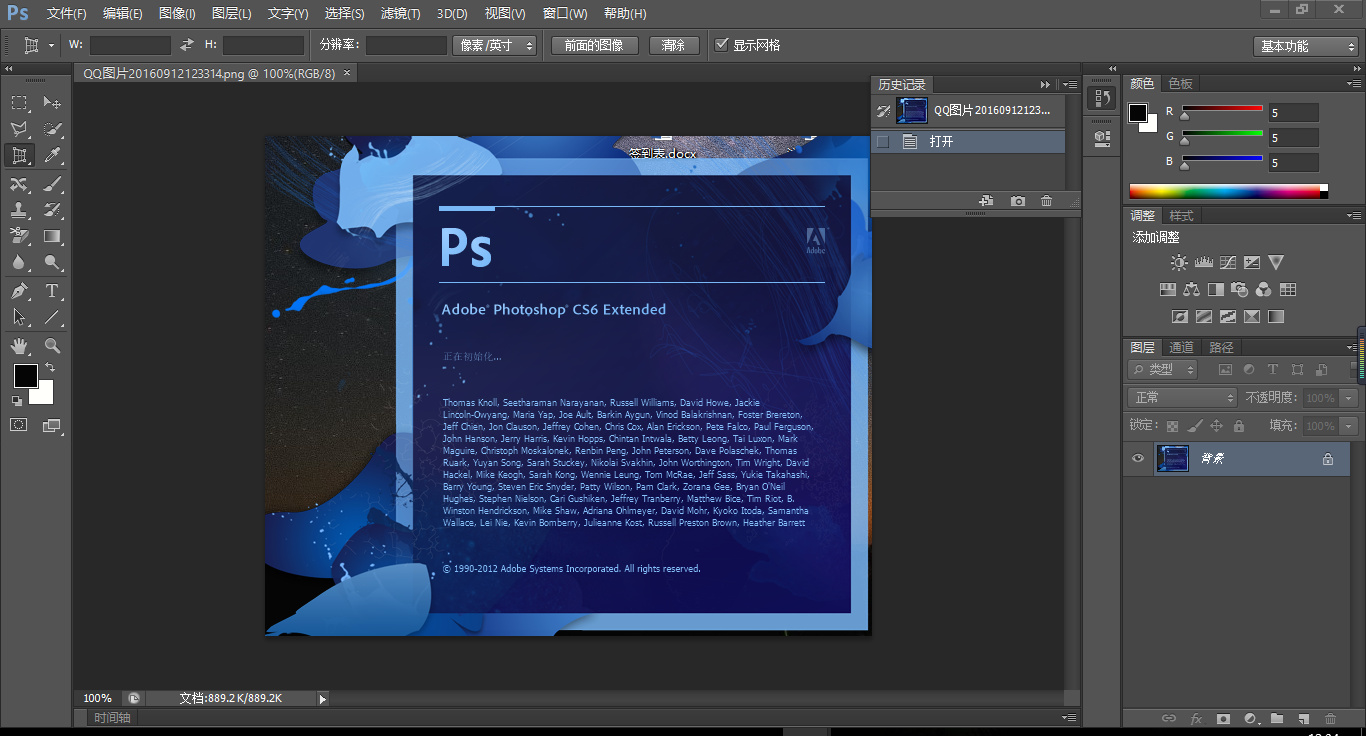The width and height of the screenshot is (1366, 736).
Task: Swap the aspect ratio arrows between W and H
Action: click(187, 45)
